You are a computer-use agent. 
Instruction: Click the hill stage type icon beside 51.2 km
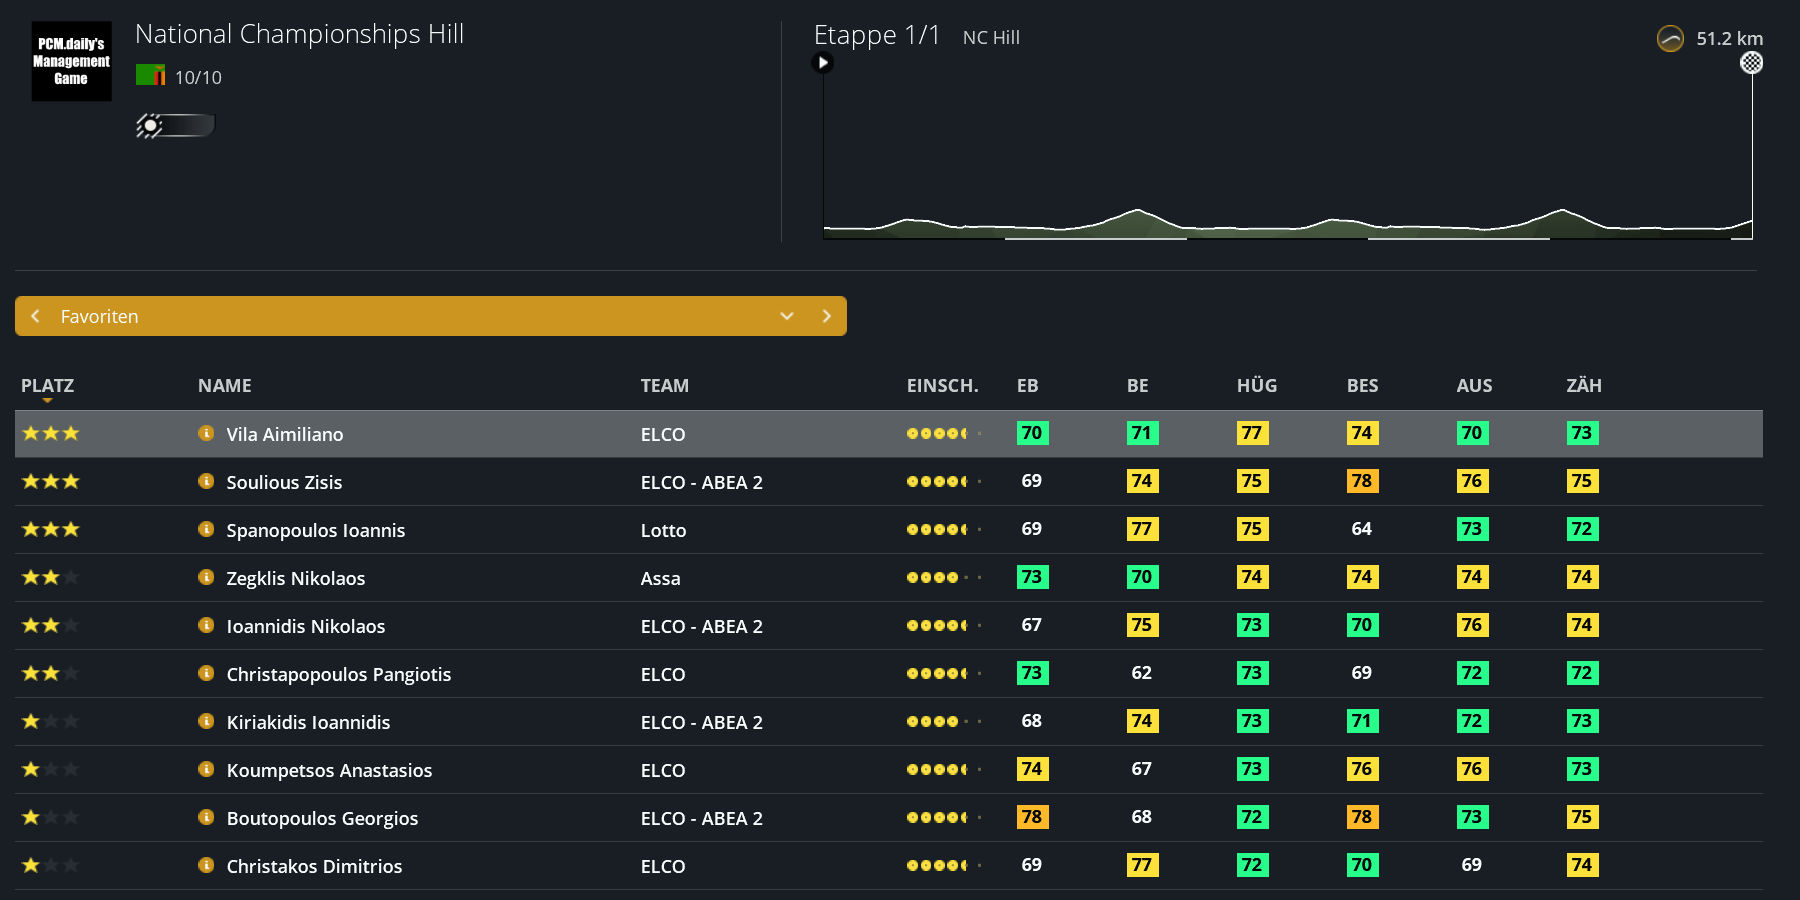tap(1670, 39)
